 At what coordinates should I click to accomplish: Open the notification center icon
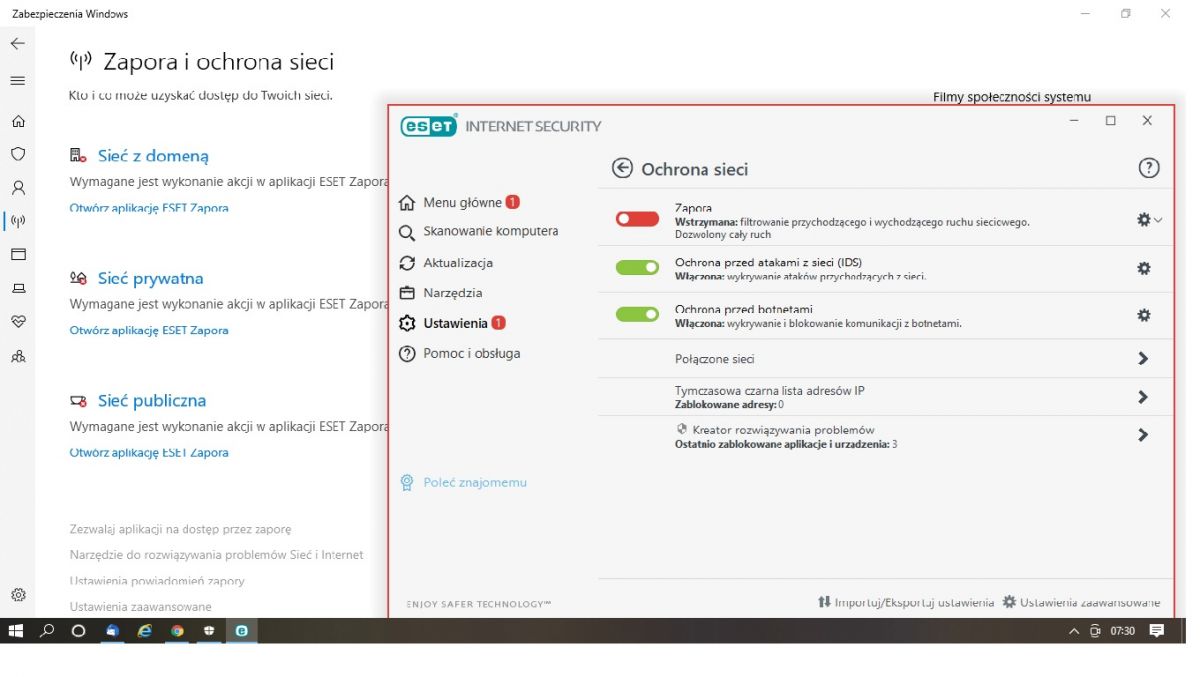click(1157, 631)
